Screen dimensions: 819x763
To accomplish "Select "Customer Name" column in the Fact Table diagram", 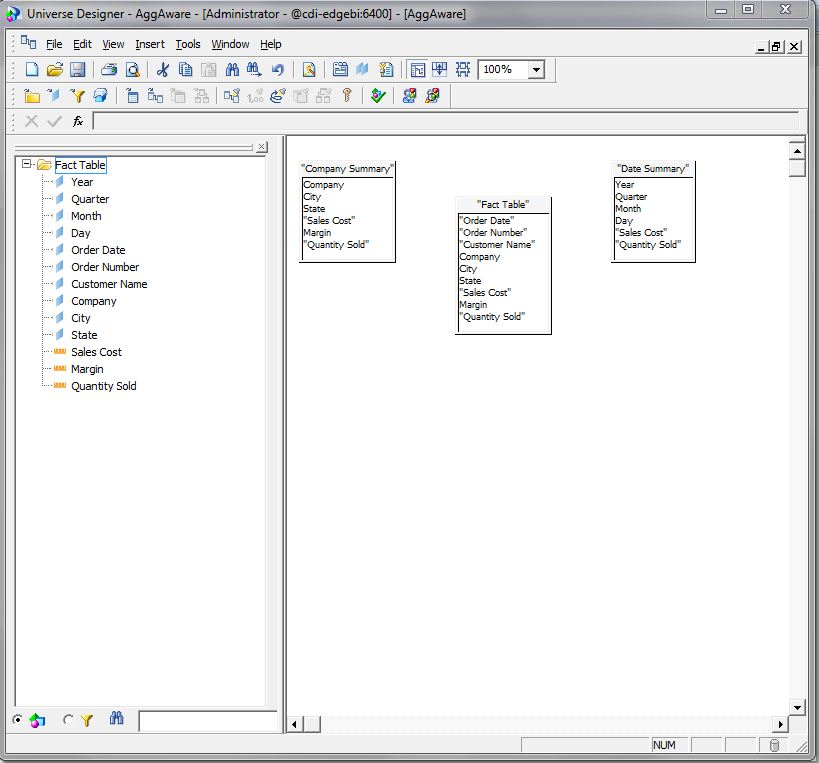I will coord(497,245).
